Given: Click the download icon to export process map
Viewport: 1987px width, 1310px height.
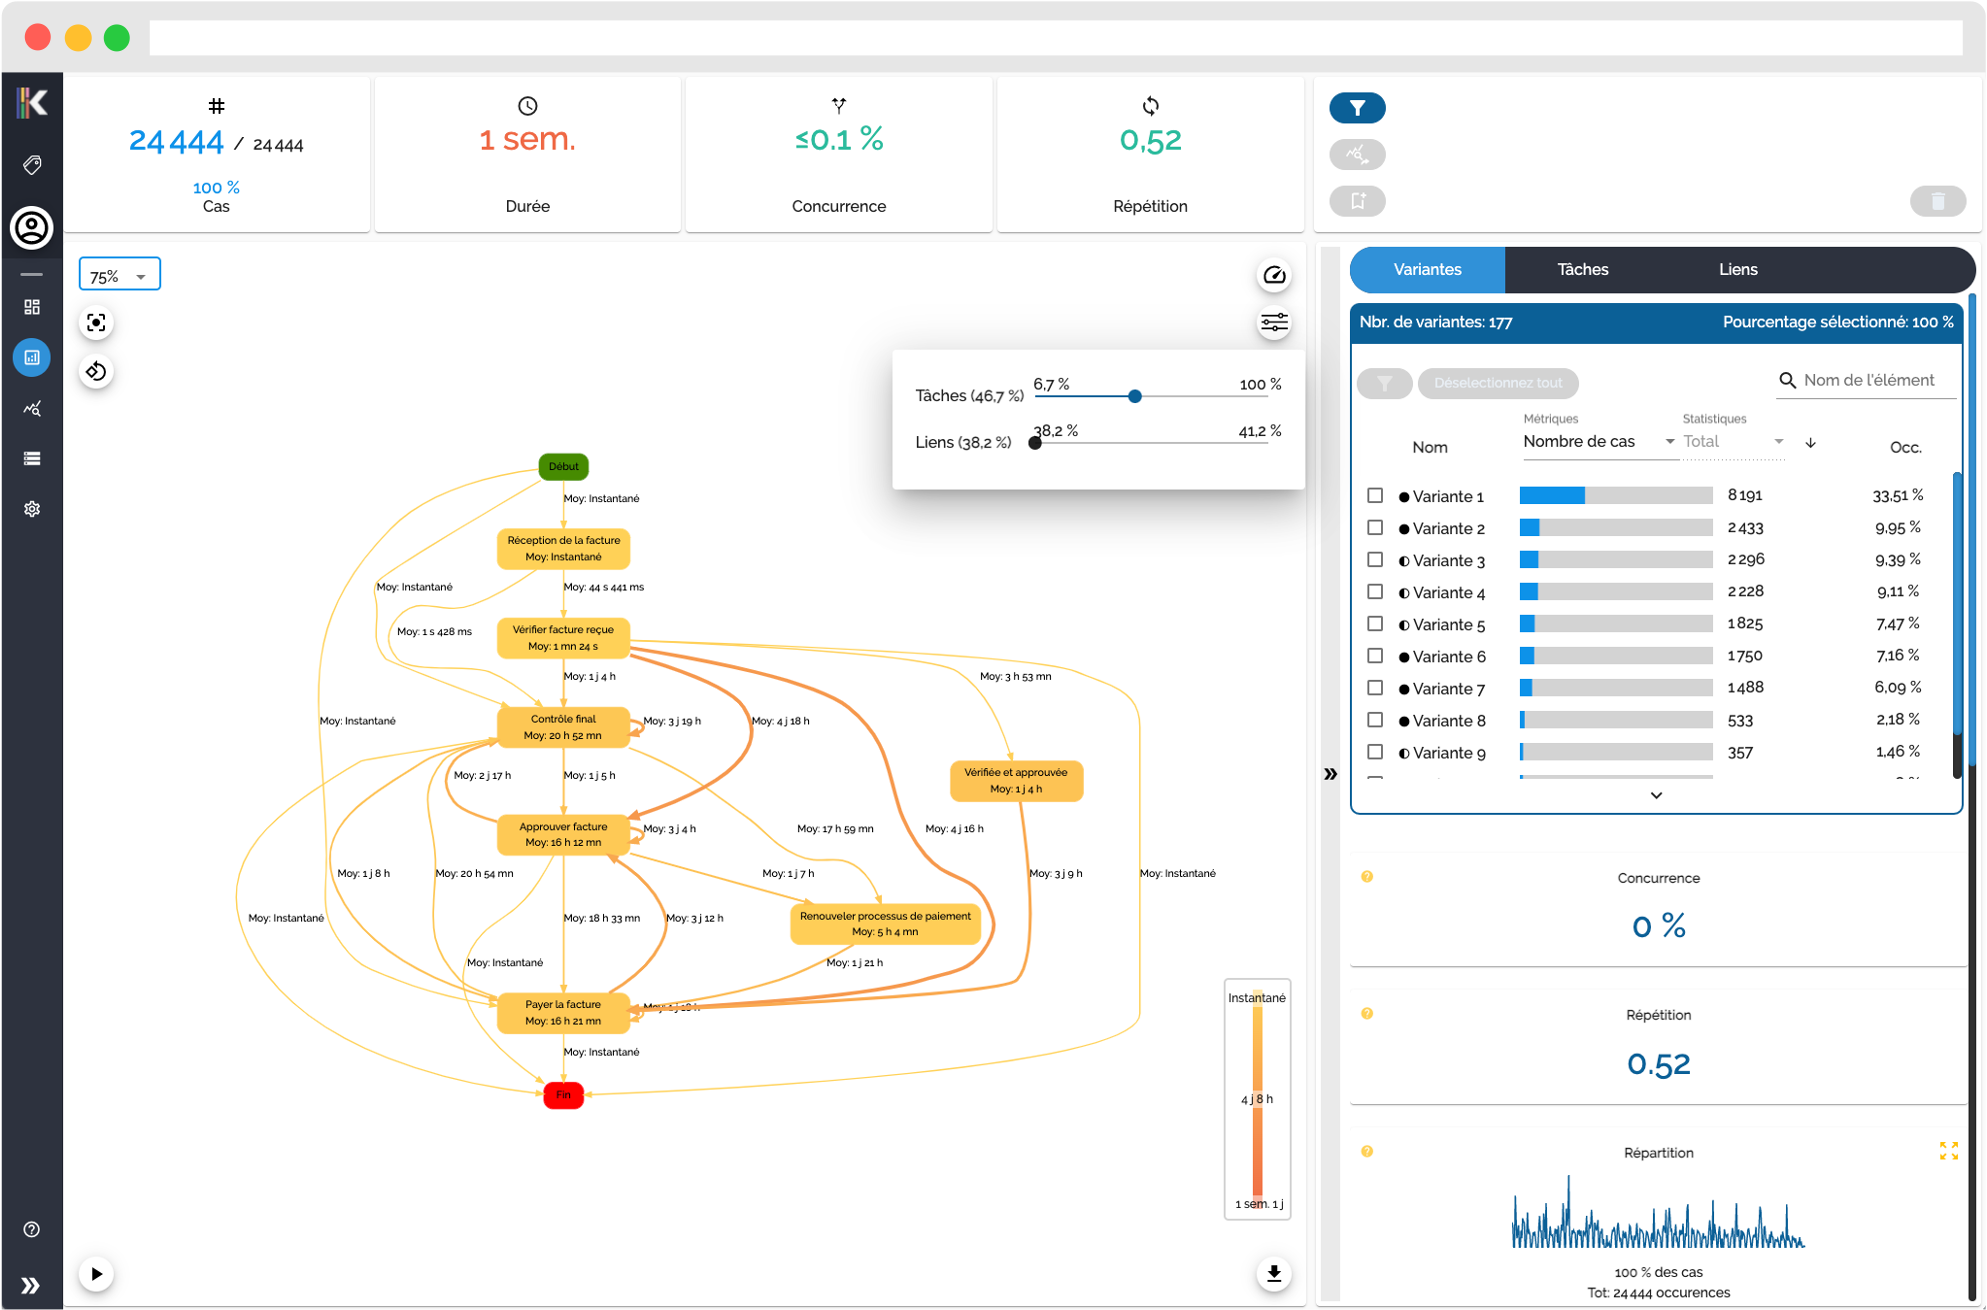Looking at the screenshot, I should tap(1271, 1269).
